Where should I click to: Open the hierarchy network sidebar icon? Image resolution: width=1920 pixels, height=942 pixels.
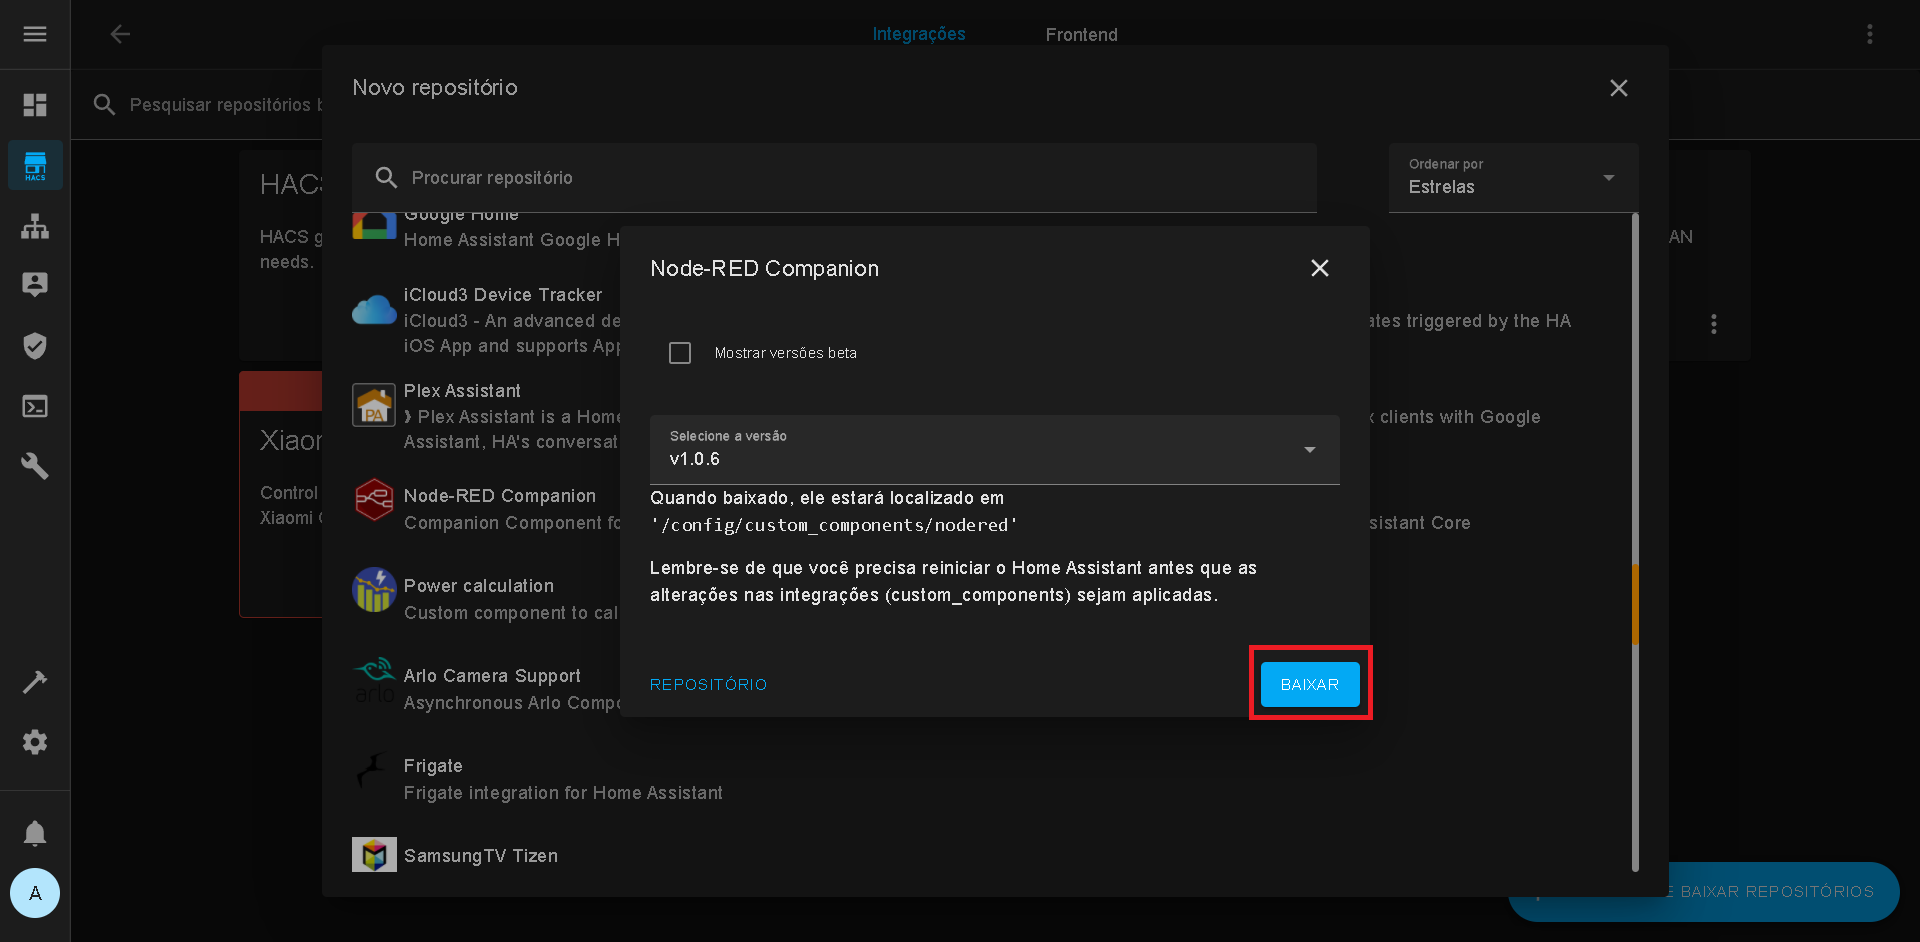(35, 226)
